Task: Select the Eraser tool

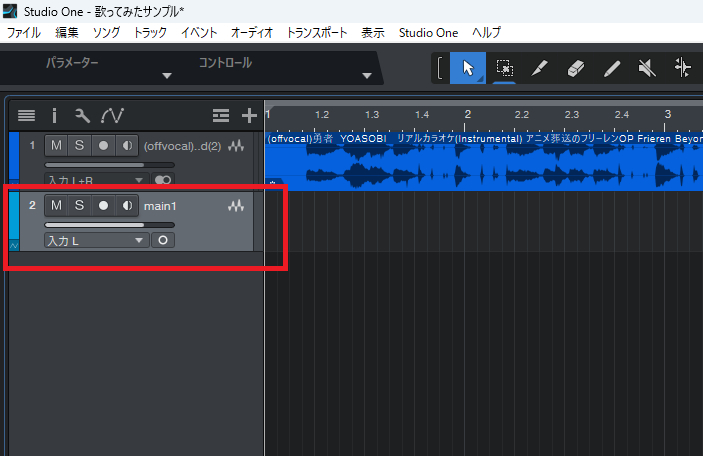Action: click(x=575, y=68)
